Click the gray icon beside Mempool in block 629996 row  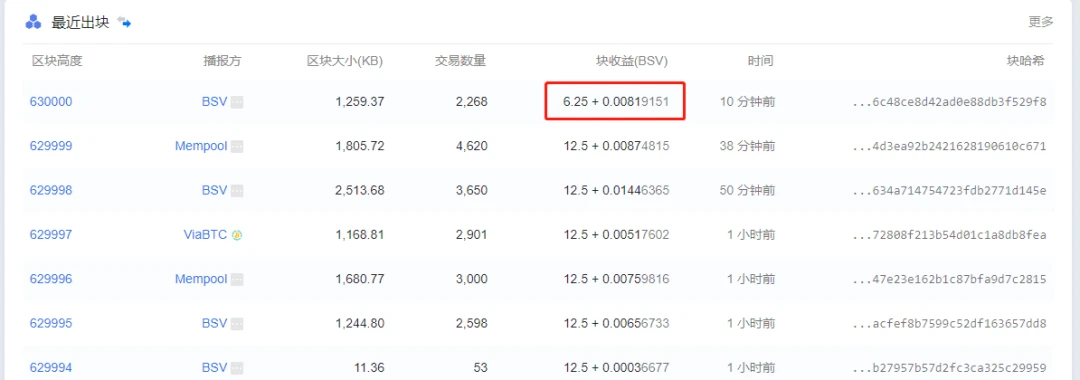coord(237,279)
